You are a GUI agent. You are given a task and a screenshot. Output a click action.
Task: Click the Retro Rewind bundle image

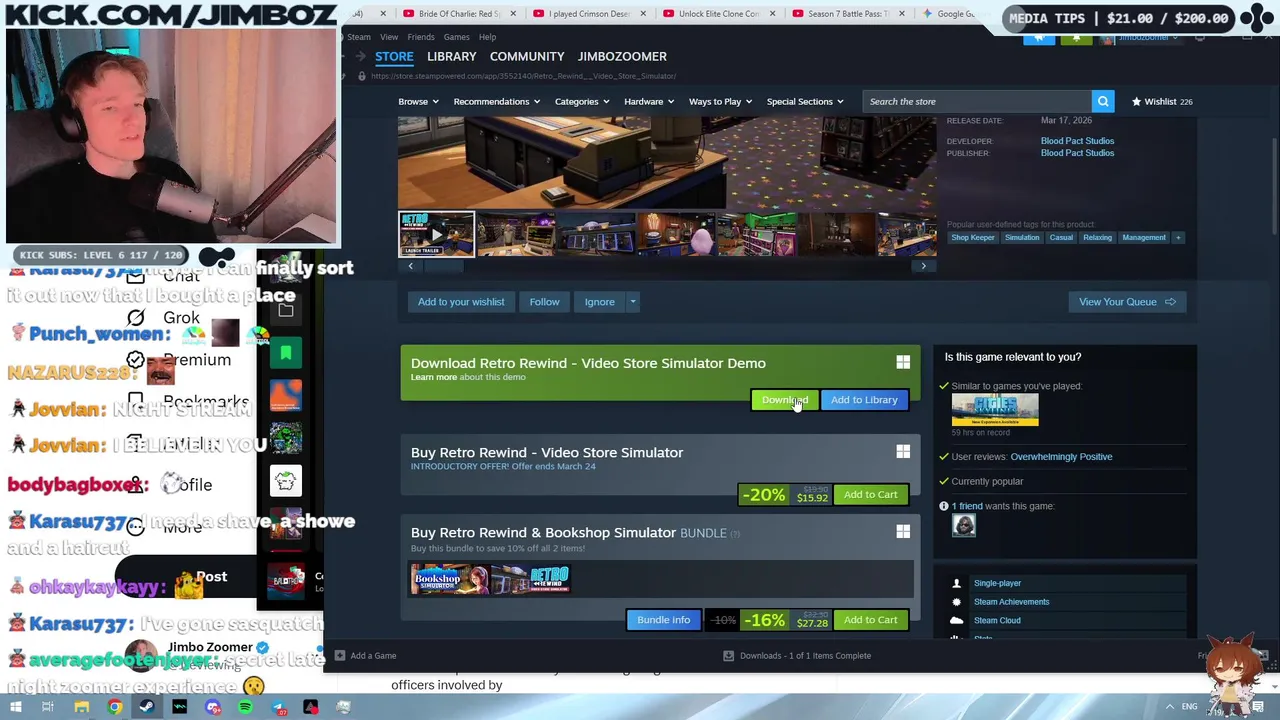[531, 579]
